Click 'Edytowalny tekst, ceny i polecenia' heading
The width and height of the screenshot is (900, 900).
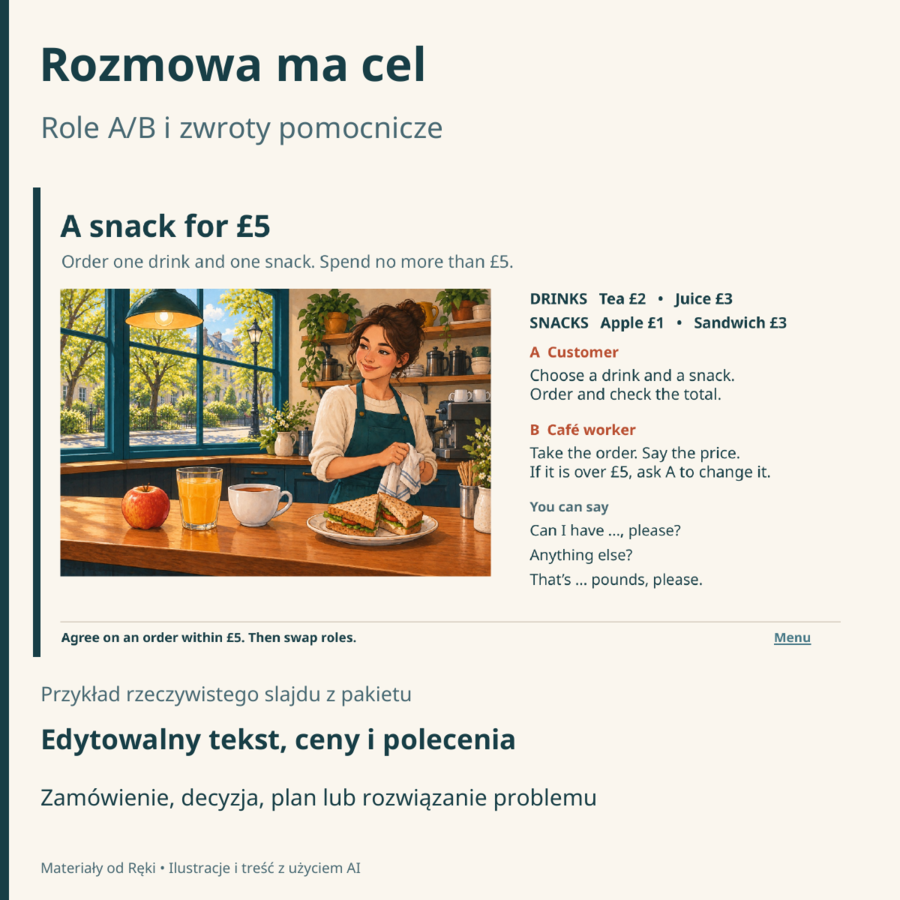coord(278,739)
